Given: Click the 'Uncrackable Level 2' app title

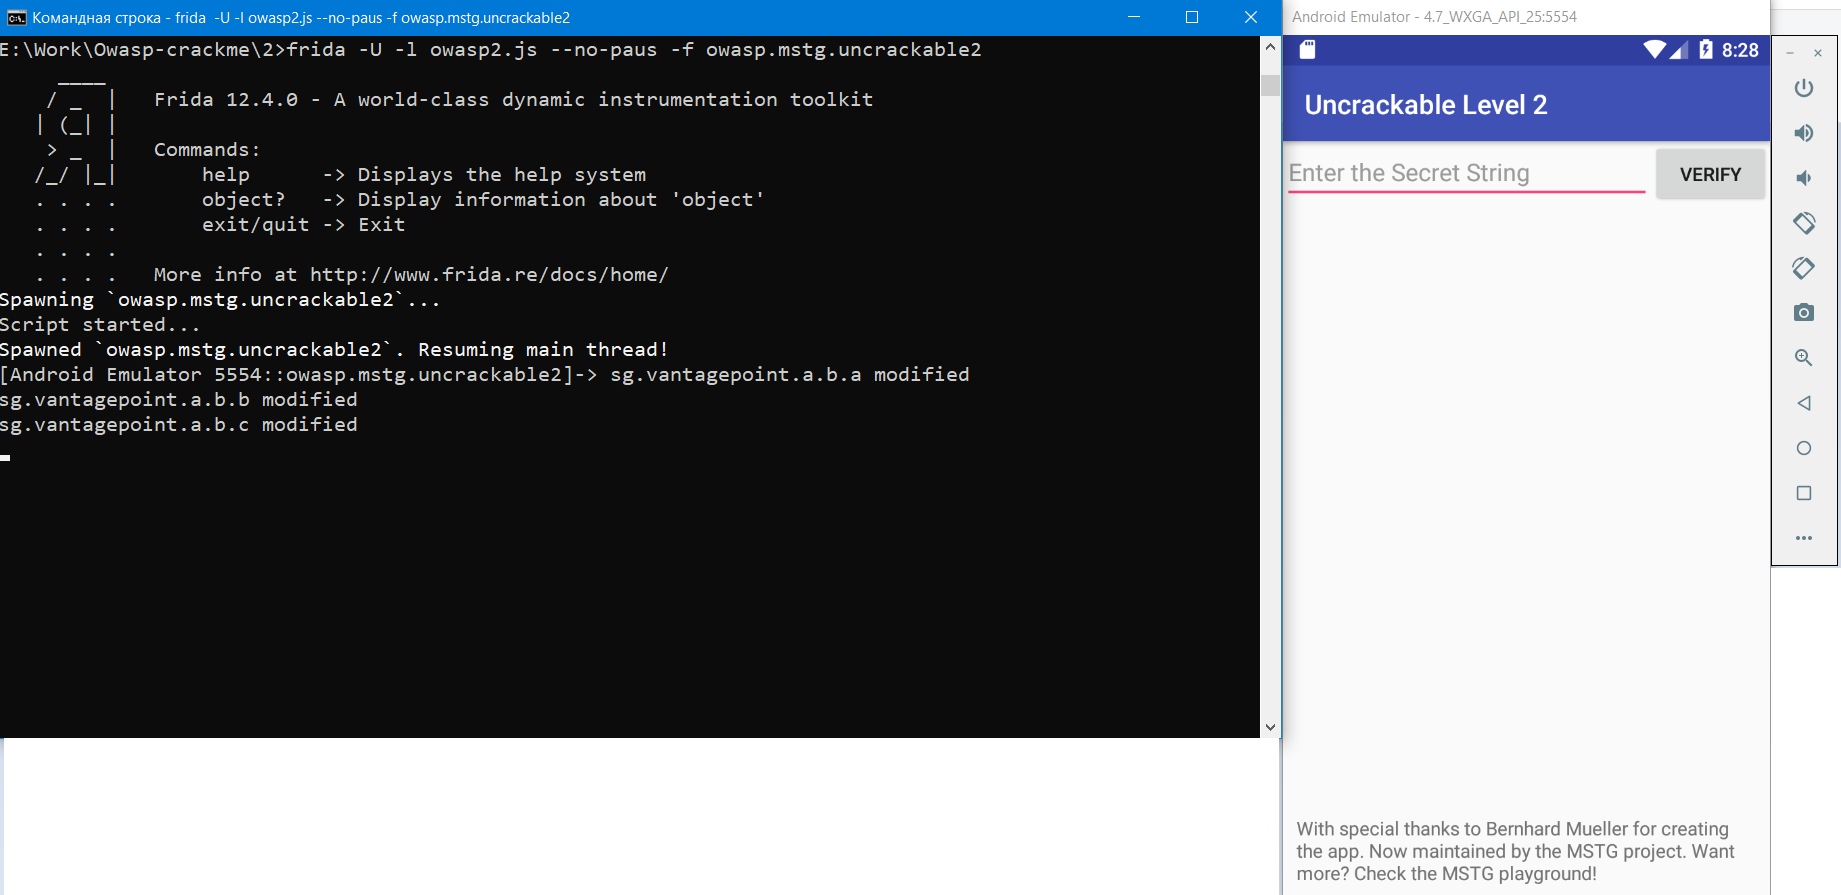Looking at the screenshot, I should tap(1426, 105).
